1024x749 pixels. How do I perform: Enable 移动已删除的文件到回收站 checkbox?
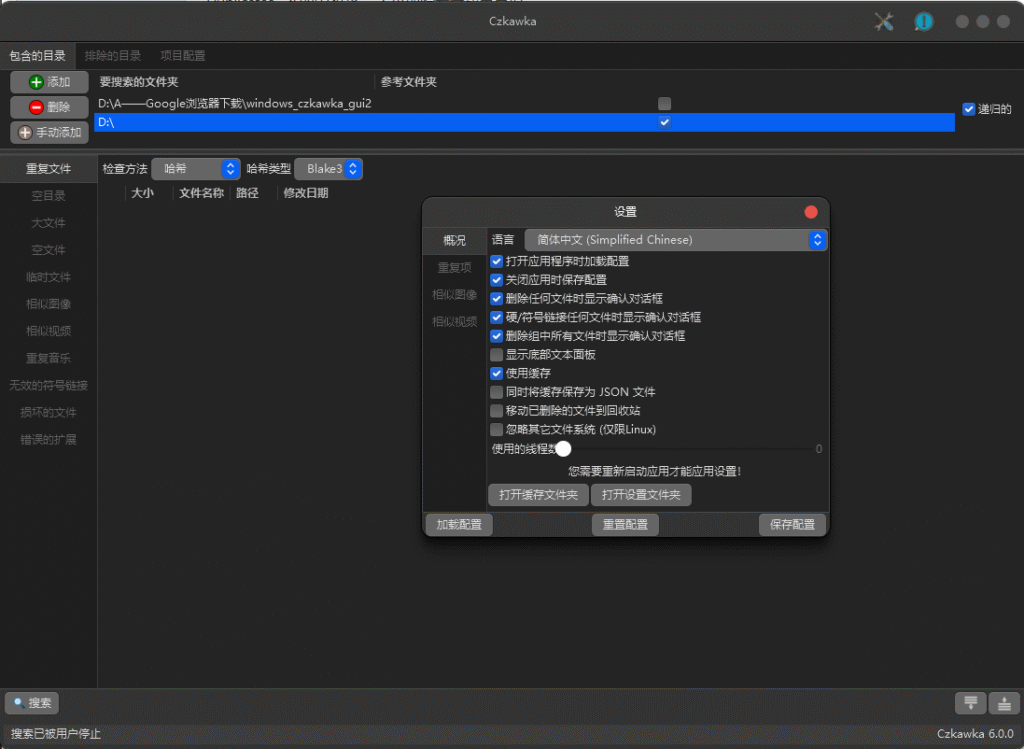[x=496, y=411]
